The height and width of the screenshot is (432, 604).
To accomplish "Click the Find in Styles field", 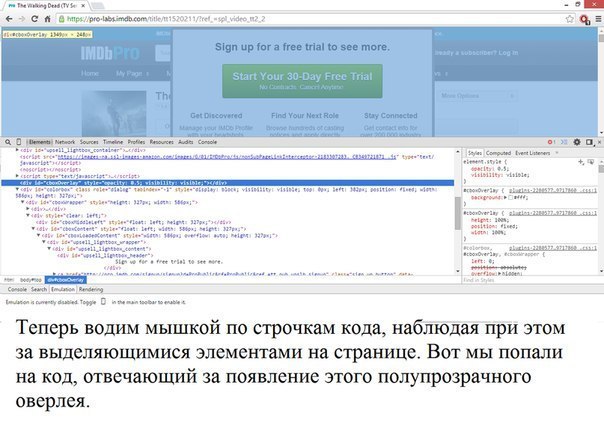I will pyautogui.click(x=531, y=280).
